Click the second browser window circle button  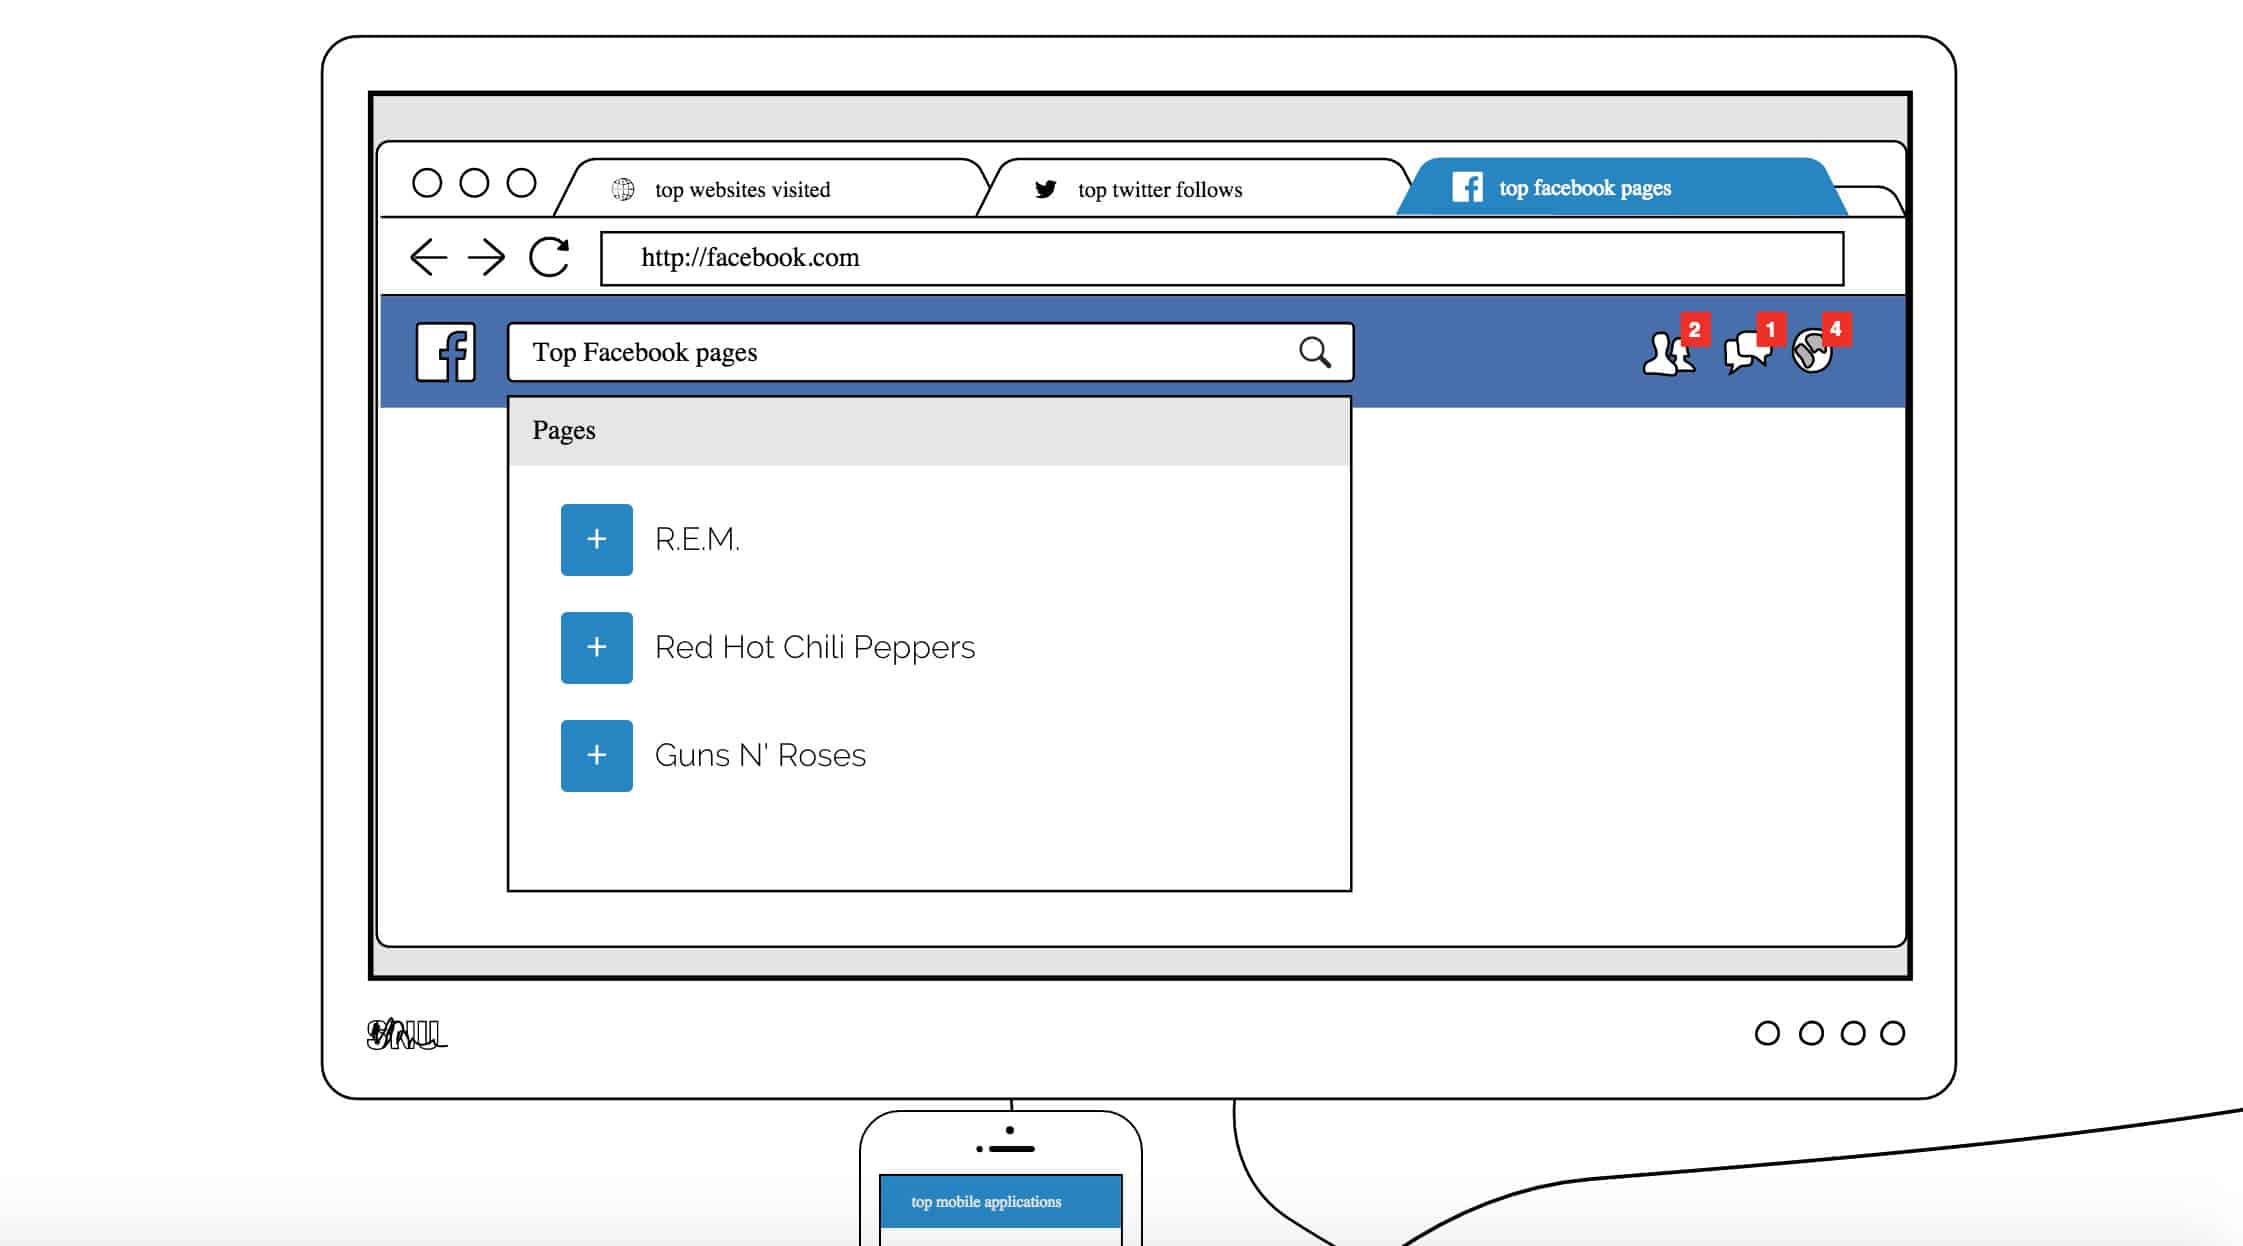[x=474, y=183]
